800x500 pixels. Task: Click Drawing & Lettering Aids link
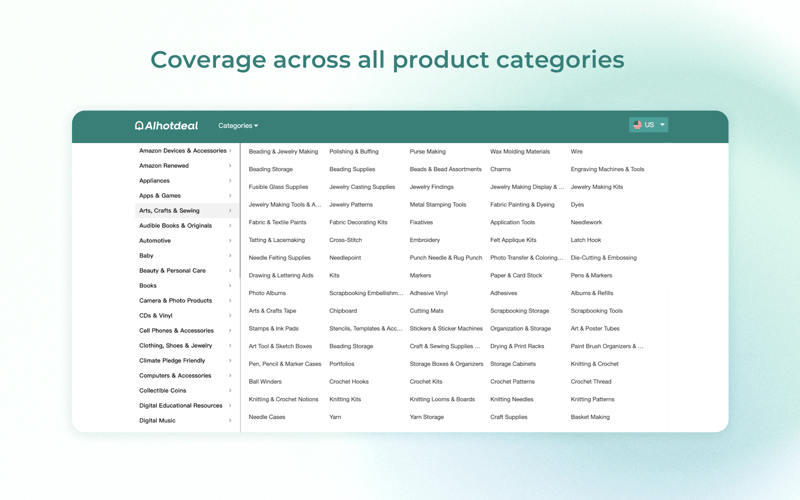coord(281,276)
